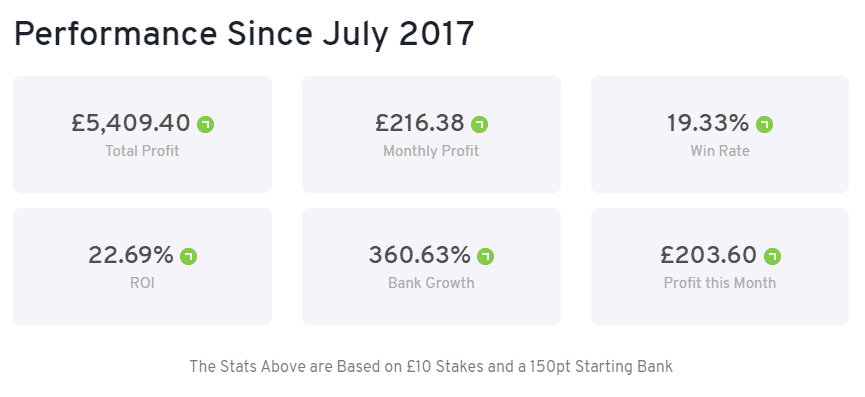Click green trend icon beside 360.63%
Viewport: 865px width, 397px height.
[485, 257]
